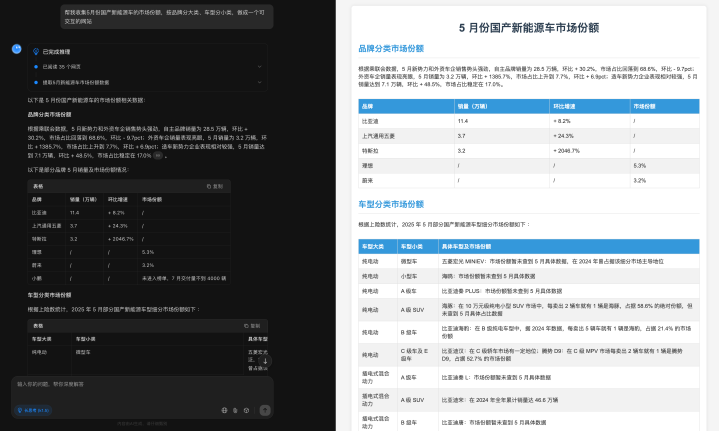The height and width of the screenshot is (431, 719).
Task: Click the user prompt message bubble
Action: (167, 17)
